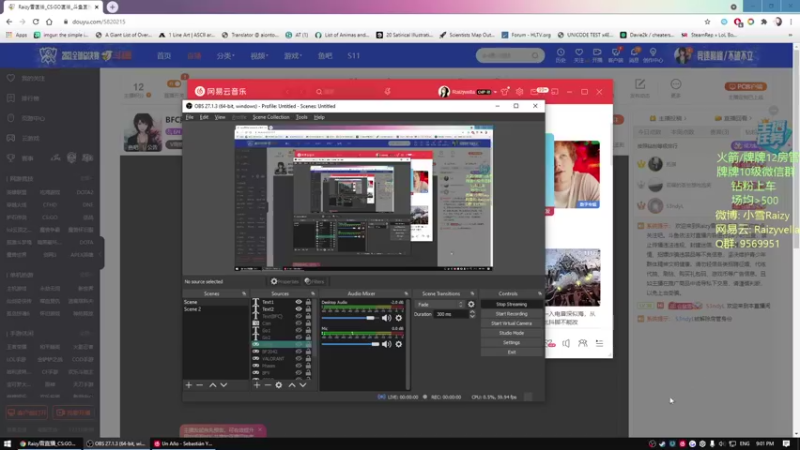This screenshot has height=450, width=800.
Task: Move the selected source down
Action: click(x=303, y=385)
